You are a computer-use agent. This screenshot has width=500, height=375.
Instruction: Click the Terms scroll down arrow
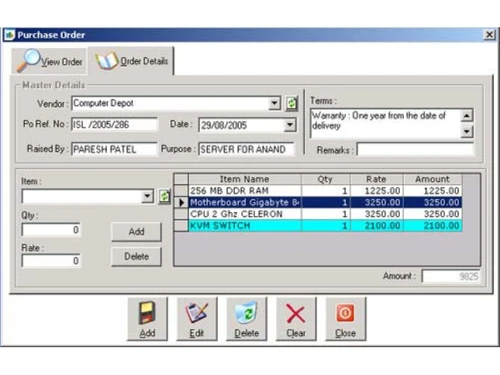click(x=467, y=131)
